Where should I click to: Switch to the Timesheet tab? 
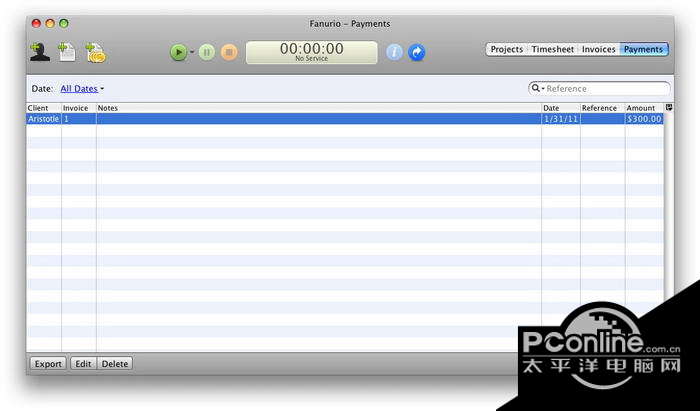point(553,50)
